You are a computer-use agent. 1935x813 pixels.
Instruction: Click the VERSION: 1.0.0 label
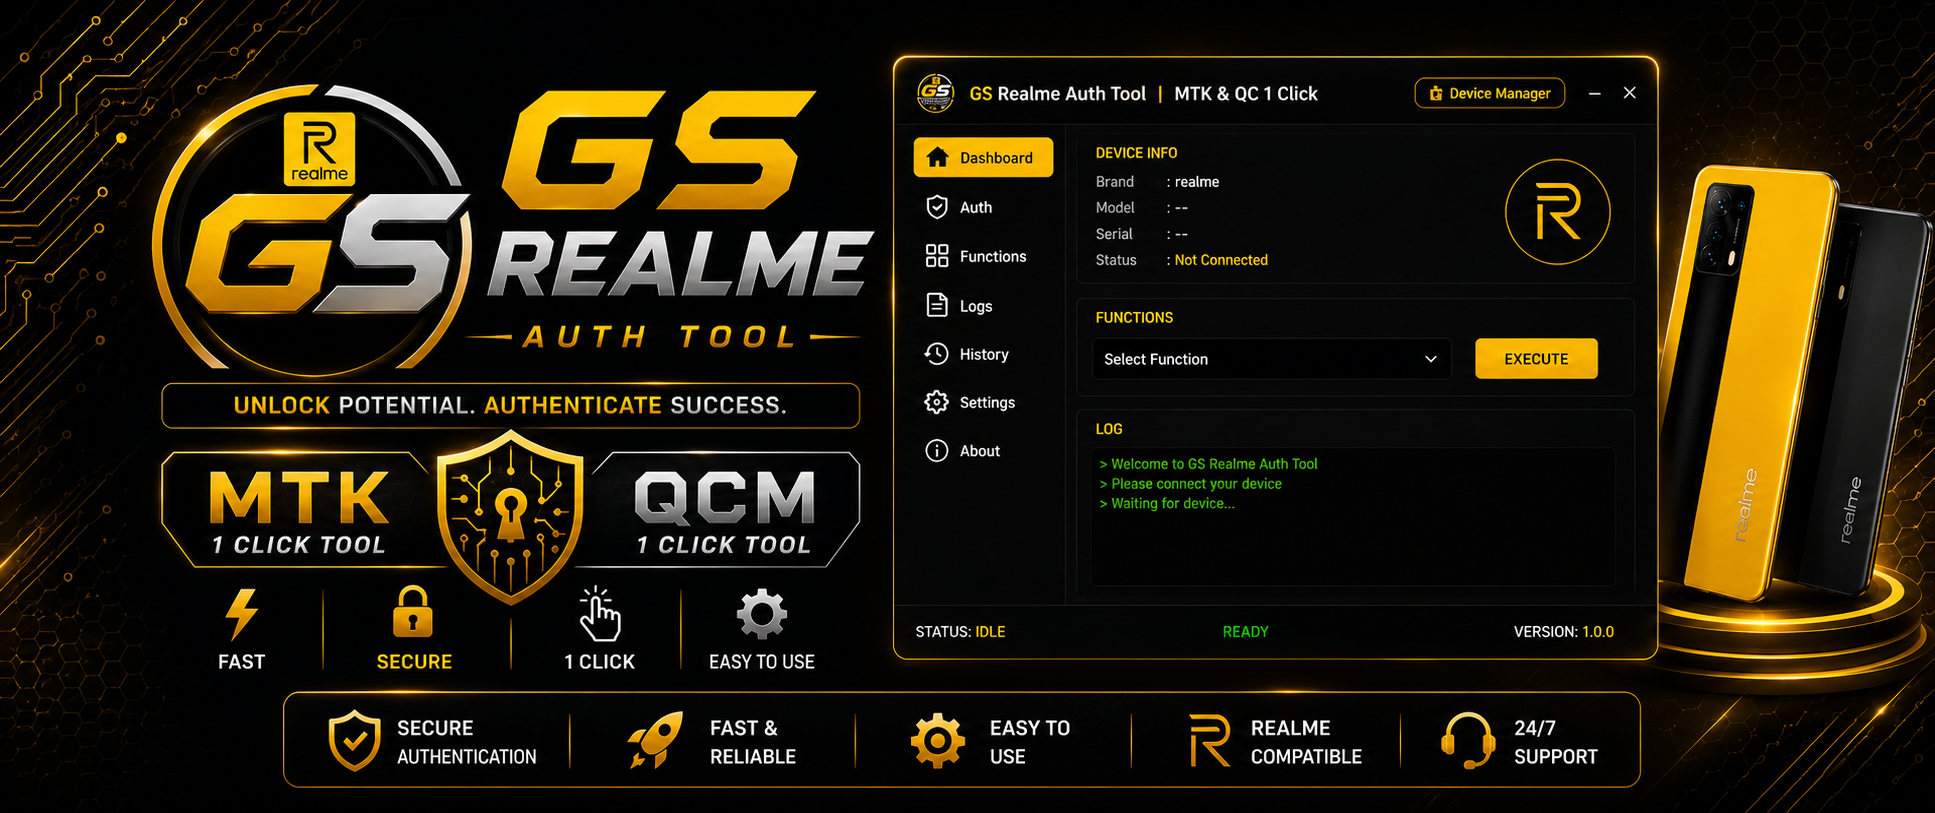click(1564, 632)
